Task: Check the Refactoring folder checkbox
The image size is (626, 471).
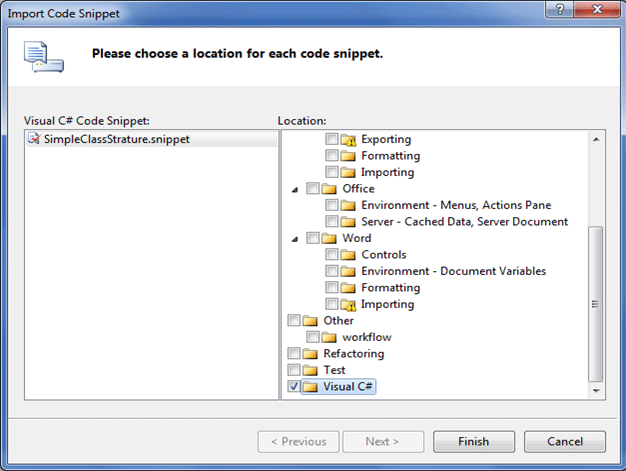Action: tap(293, 353)
